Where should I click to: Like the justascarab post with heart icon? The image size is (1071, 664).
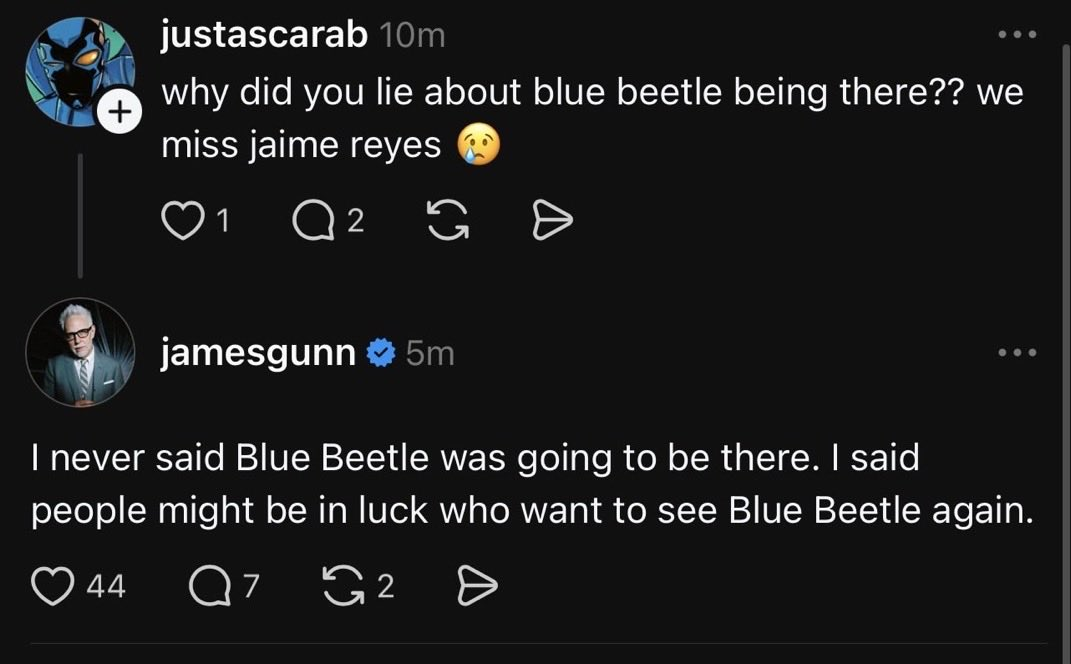(x=183, y=221)
